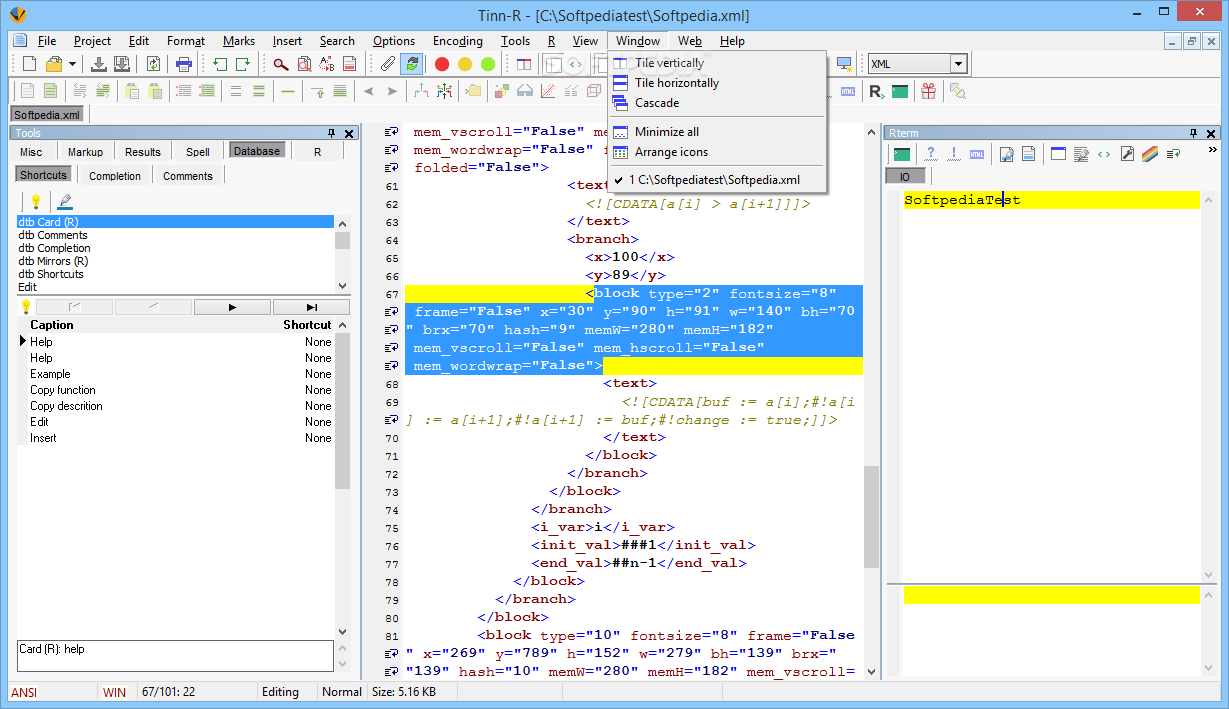Select the Example row in the shortcuts table

tap(176, 374)
